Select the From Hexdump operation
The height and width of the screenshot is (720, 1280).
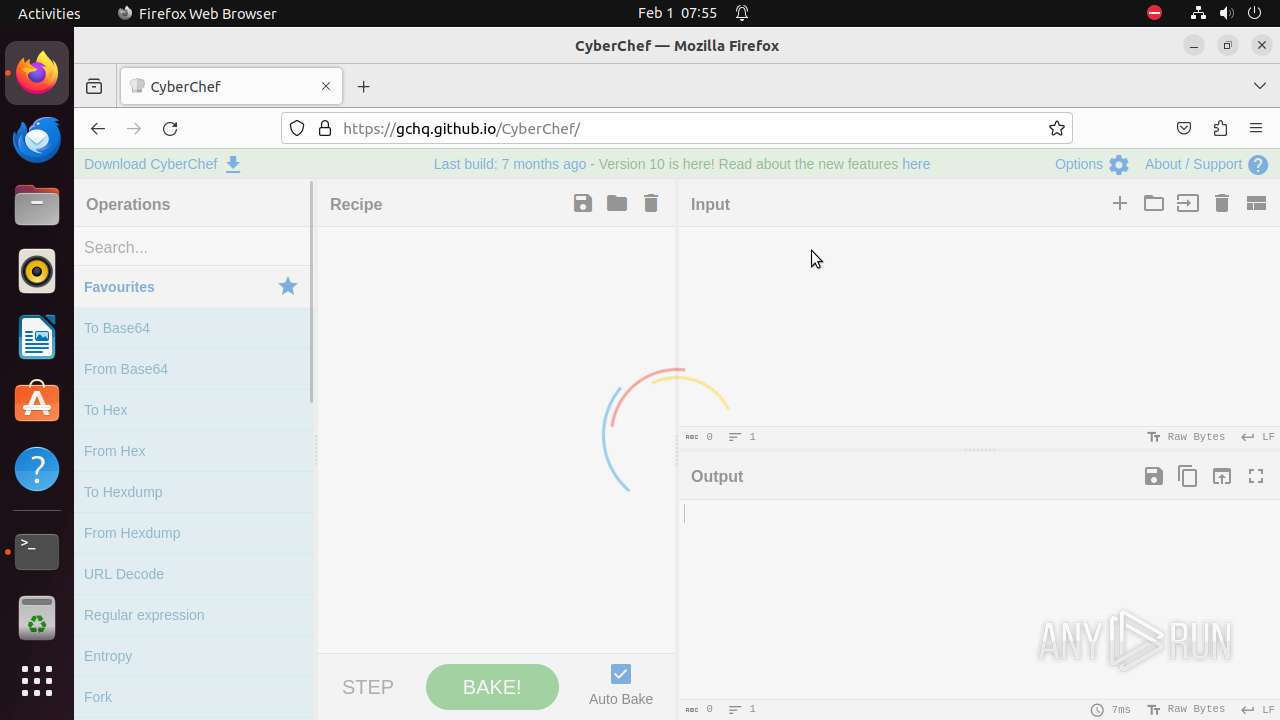[193, 533]
